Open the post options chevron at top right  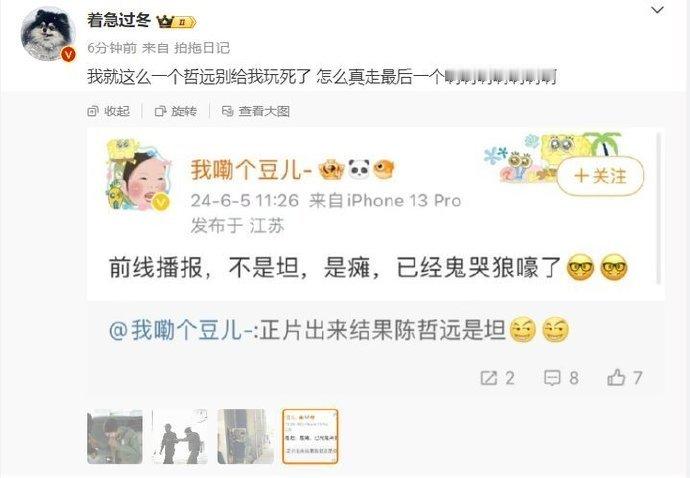coord(657,10)
